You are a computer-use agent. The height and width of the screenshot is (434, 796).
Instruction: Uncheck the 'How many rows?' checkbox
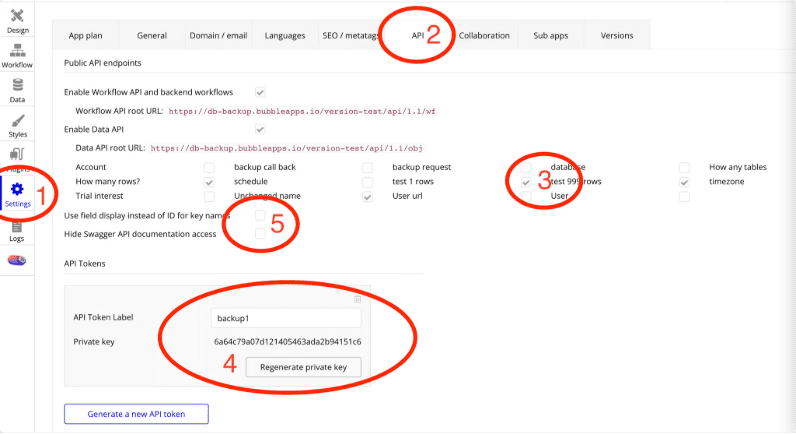click(x=209, y=182)
